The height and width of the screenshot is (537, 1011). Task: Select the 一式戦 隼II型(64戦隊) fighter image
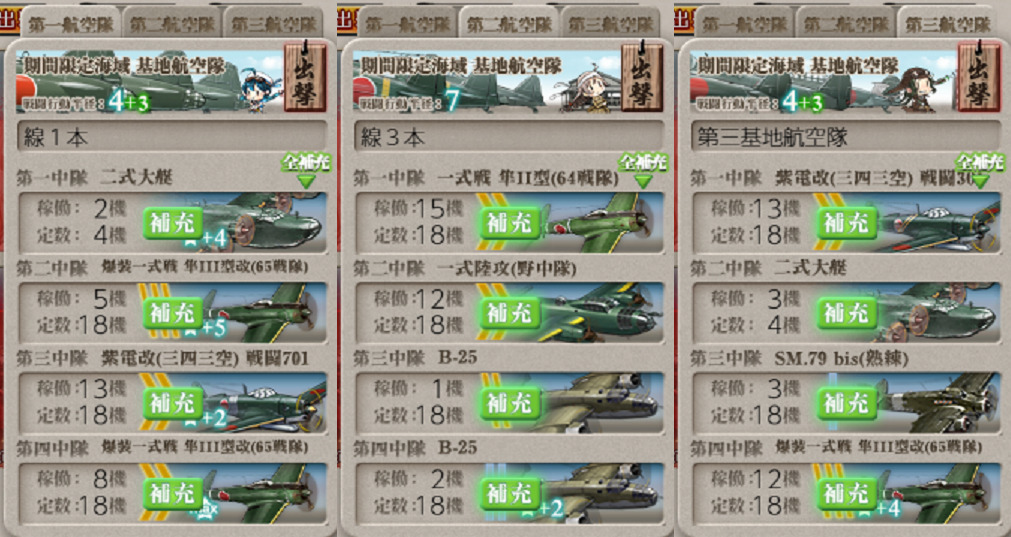click(x=601, y=222)
